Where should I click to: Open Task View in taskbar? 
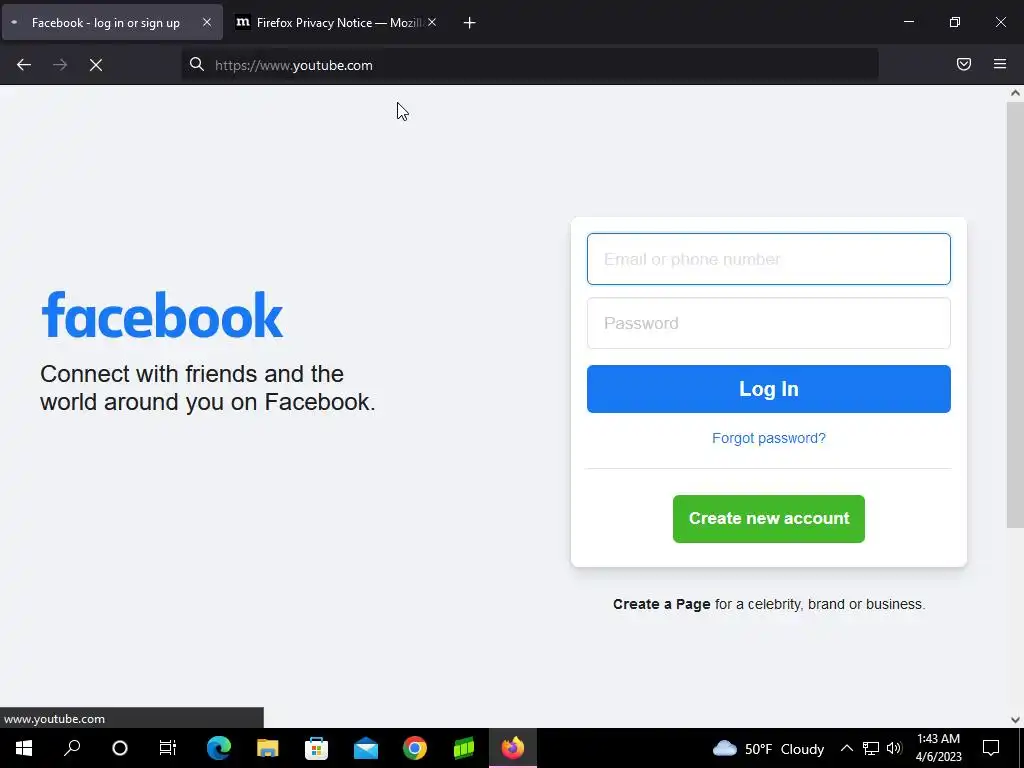[x=168, y=748]
